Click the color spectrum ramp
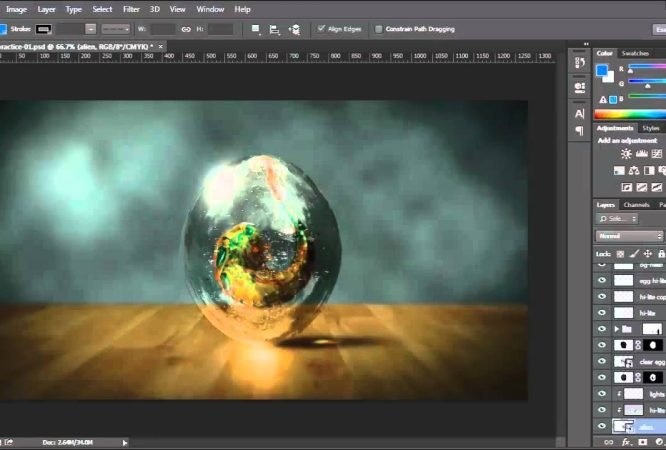The width and height of the screenshot is (666, 450). [x=630, y=115]
